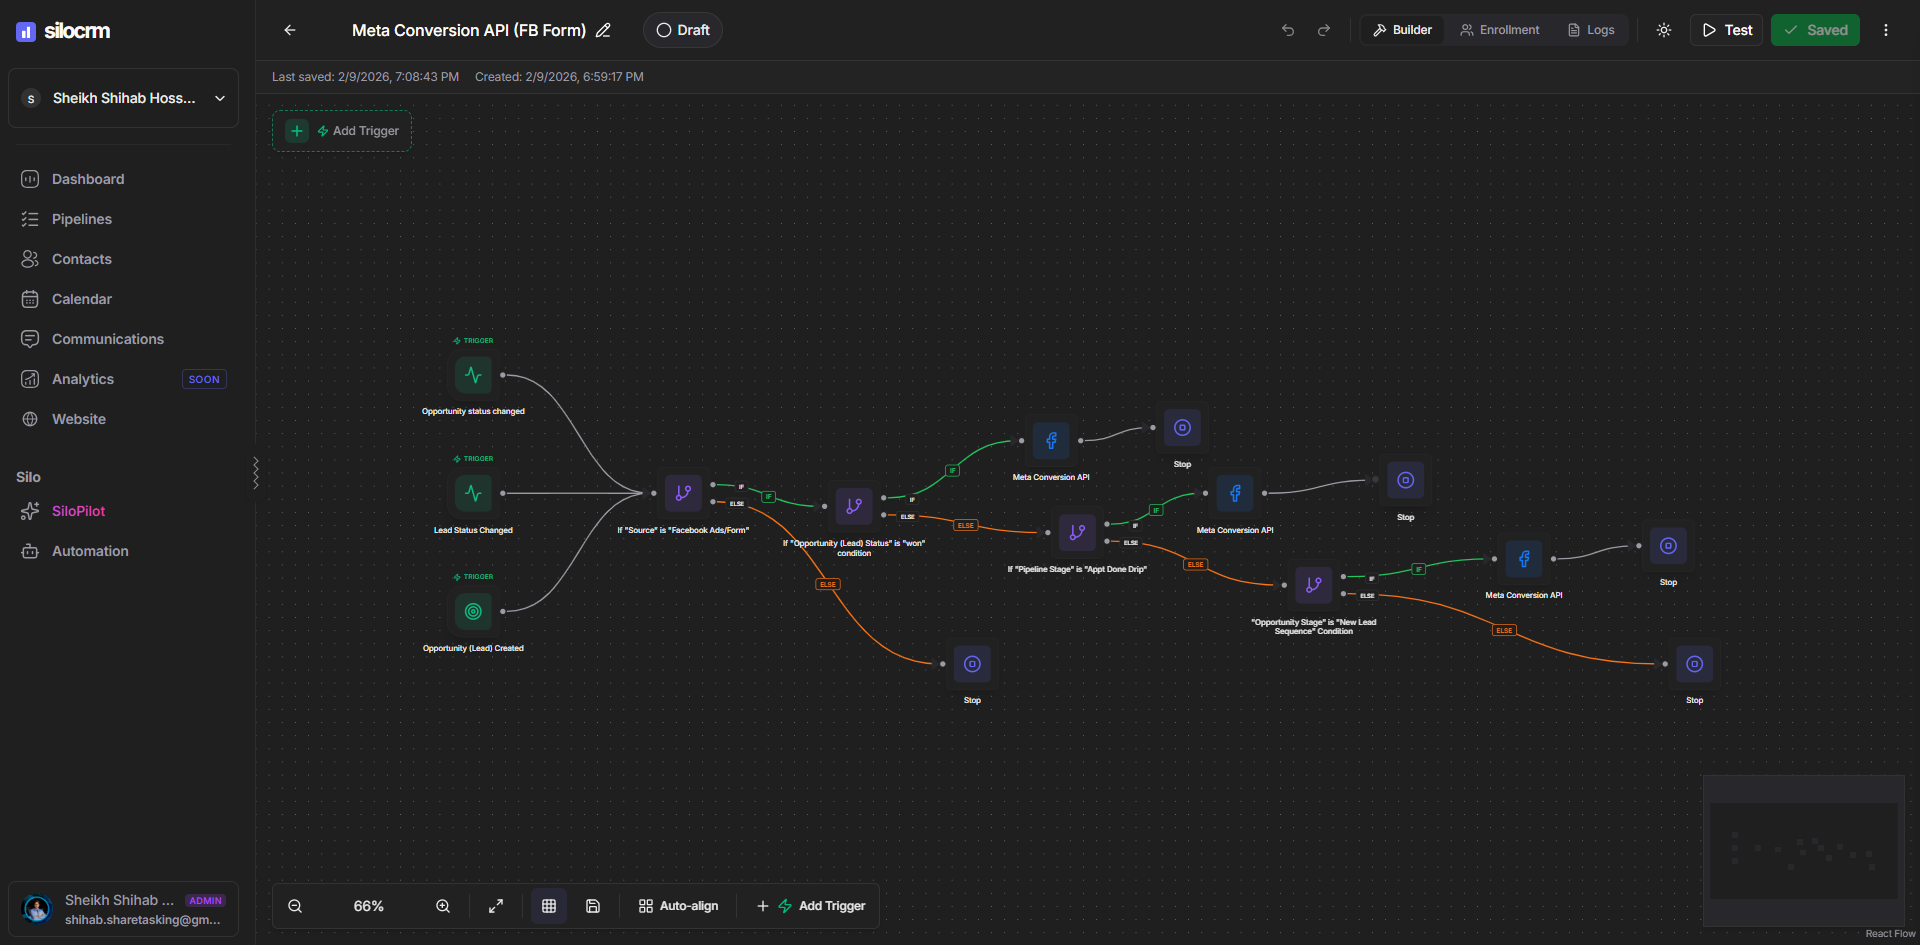The height and width of the screenshot is (945, 1920).
Task: Open Analytics in the sidebar
Action: point(83,379)
